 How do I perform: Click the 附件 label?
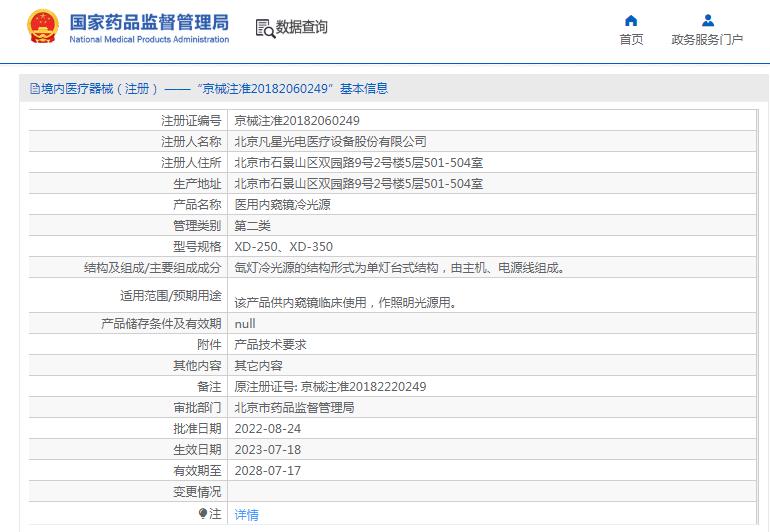[209, 345]
